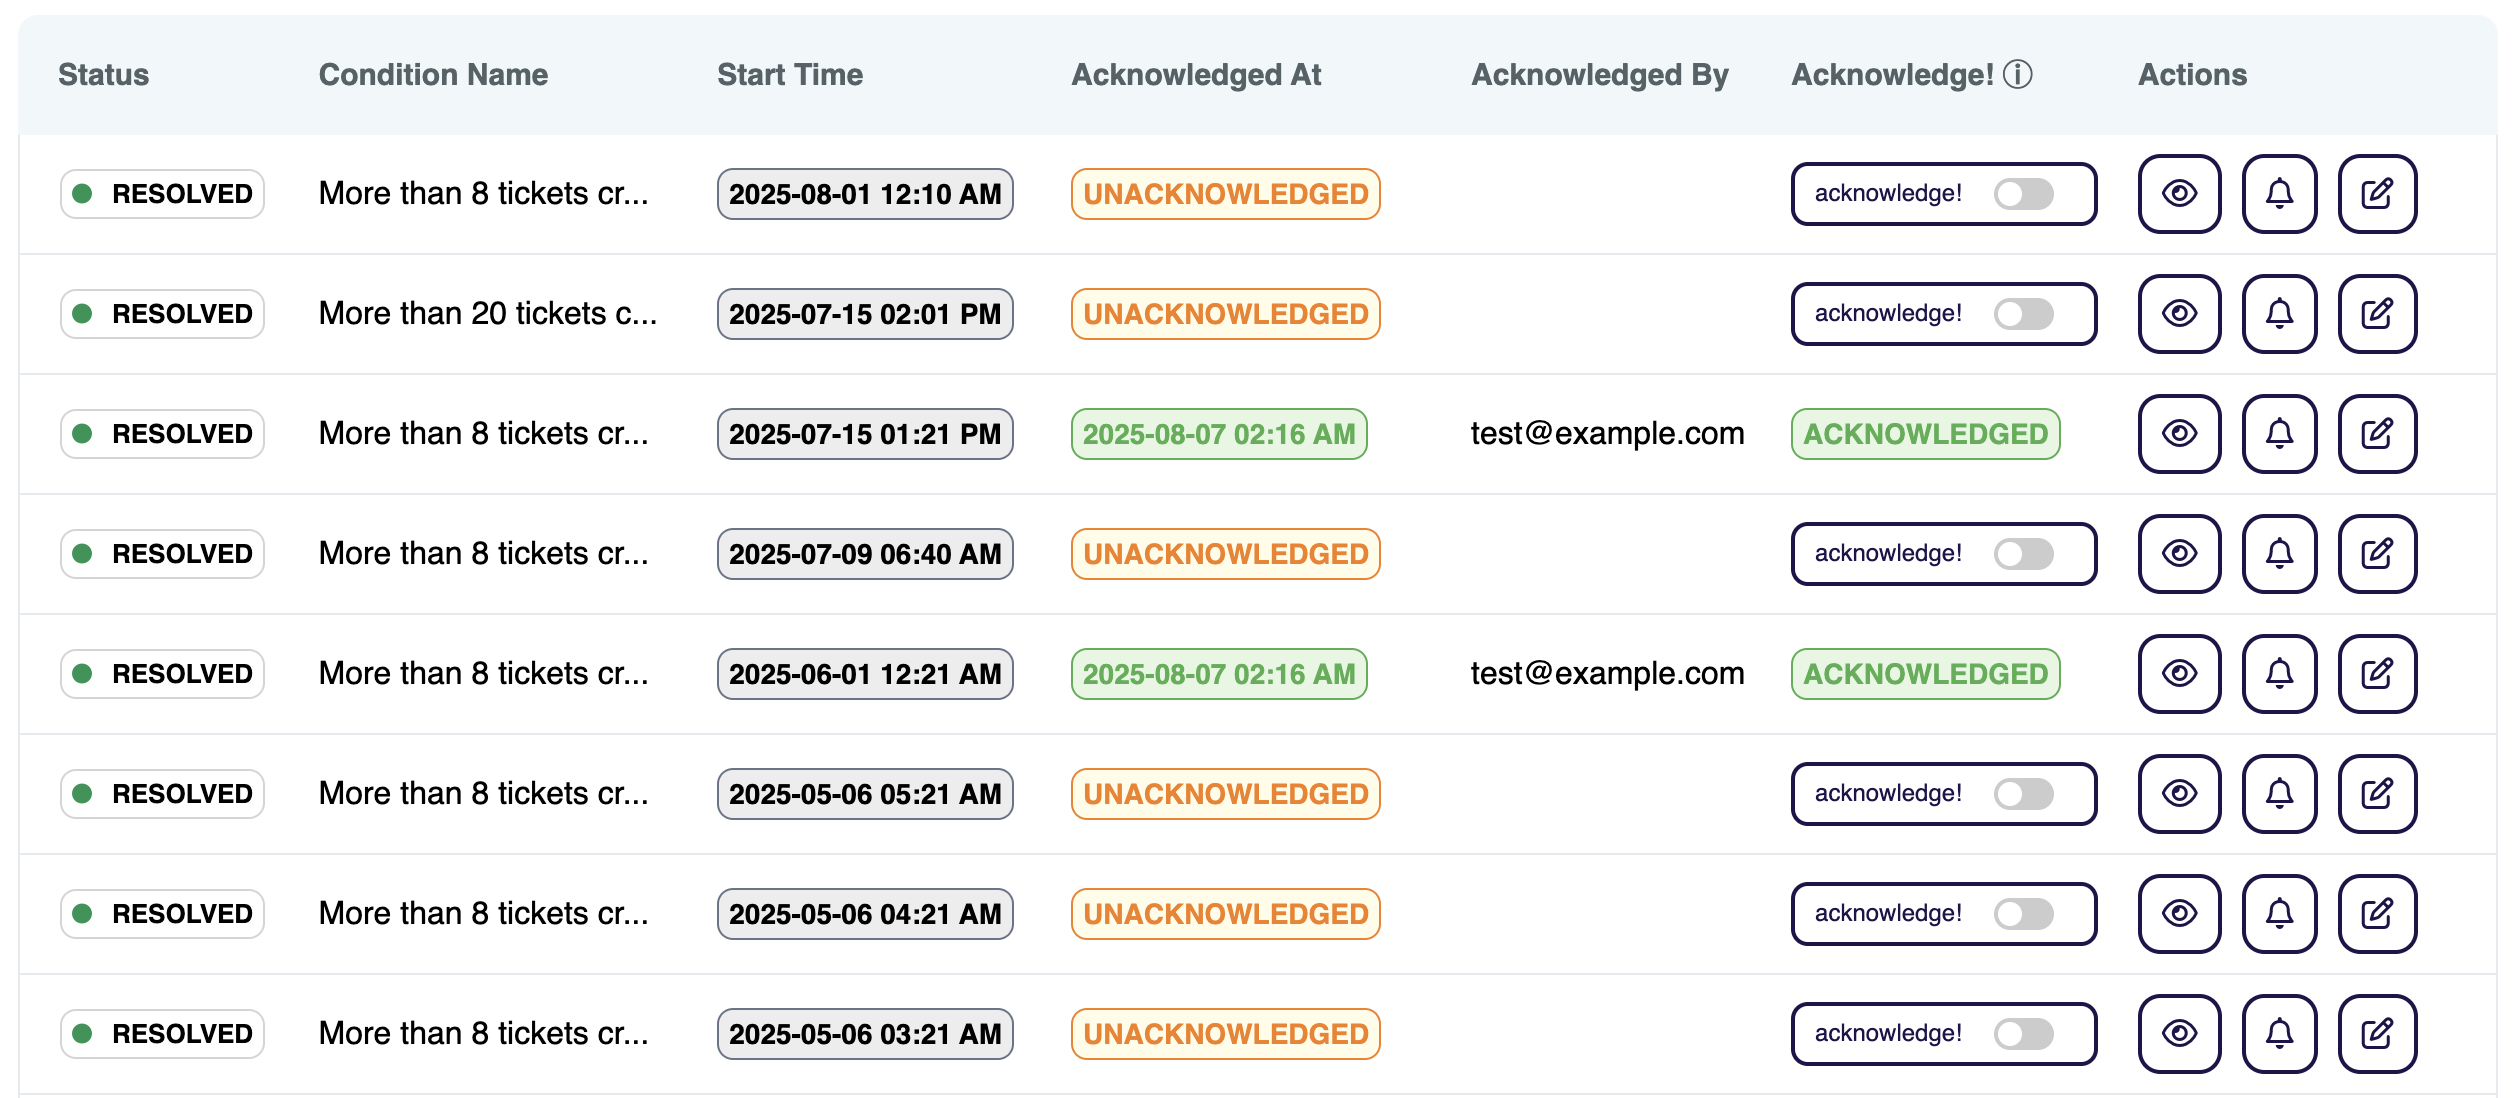This screenshot has width=2514, height=1098.
Task: Click edit icon for 2025-08-01 12:10 AM row
Action: tap(2377, 194)
